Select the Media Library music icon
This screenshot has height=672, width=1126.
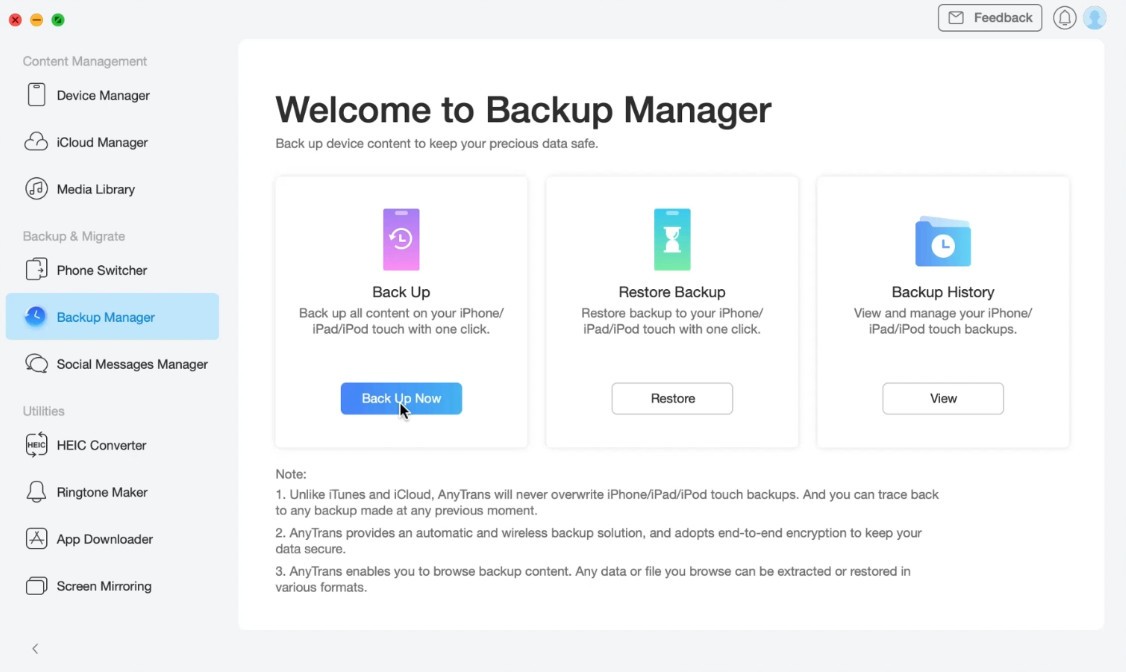click(37, 189)
